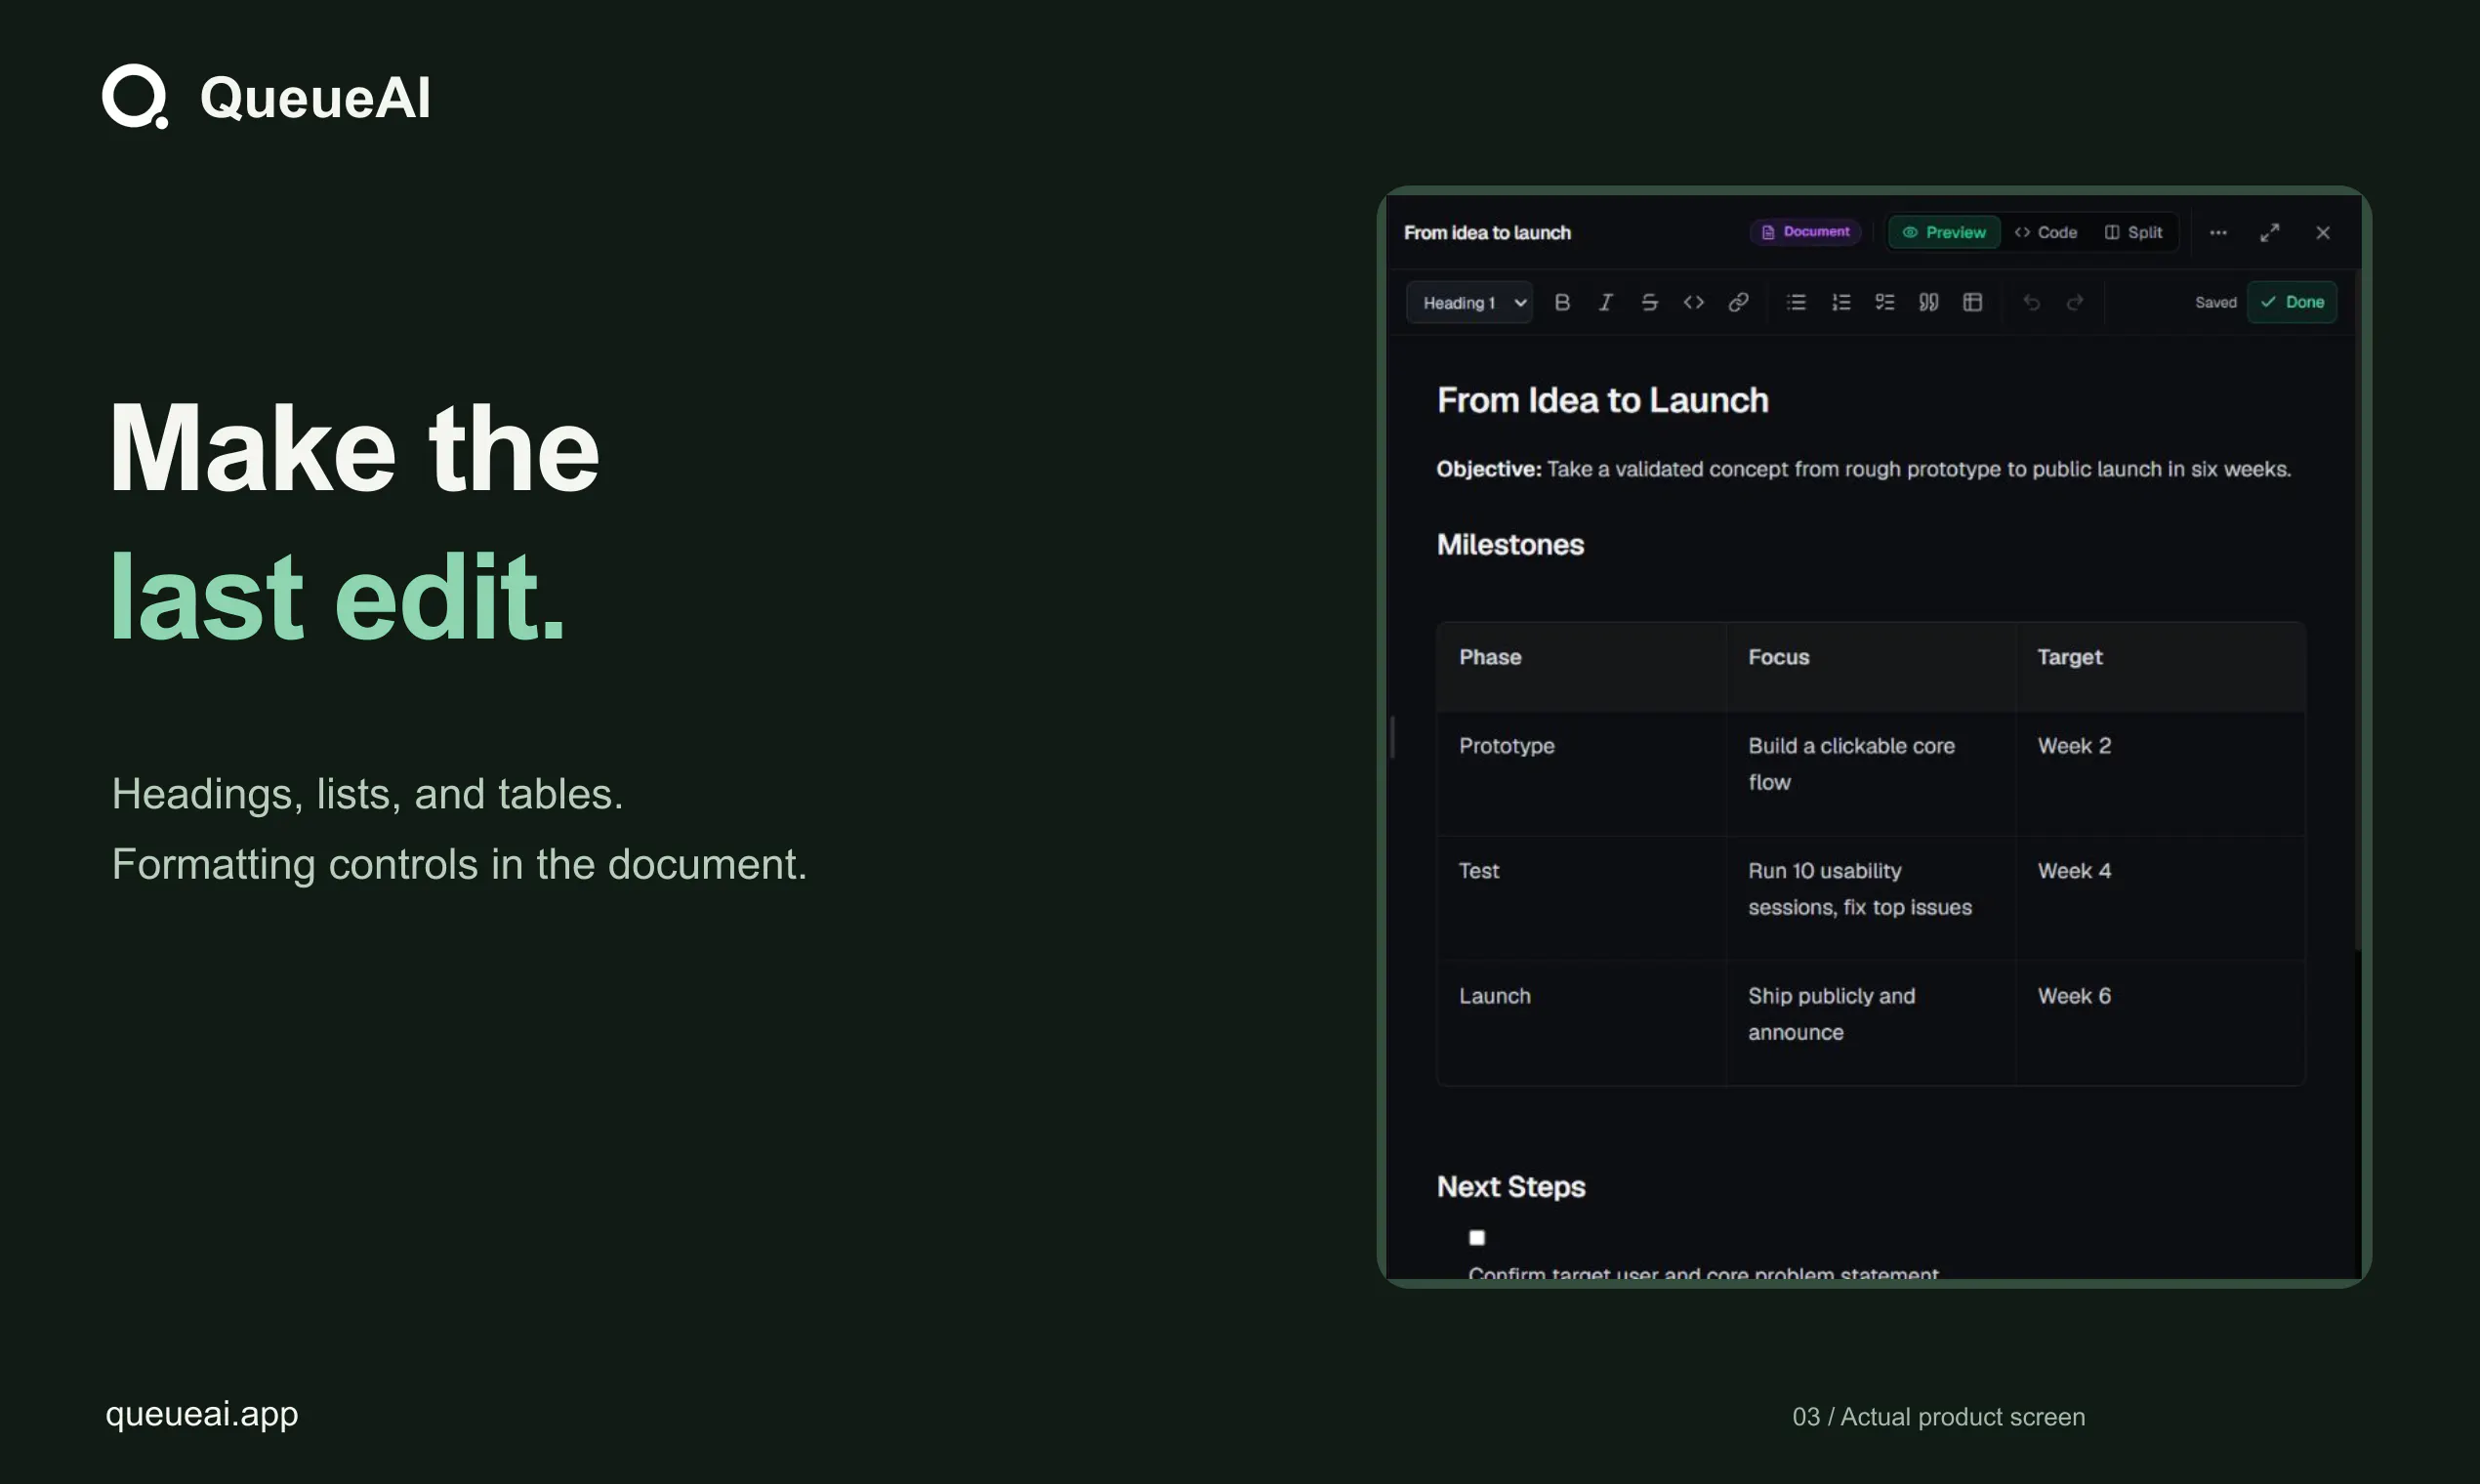This screenshot has height=1484, width=2480.
Task: Click the Objective paragraph text
Action: pos(1864,469)
